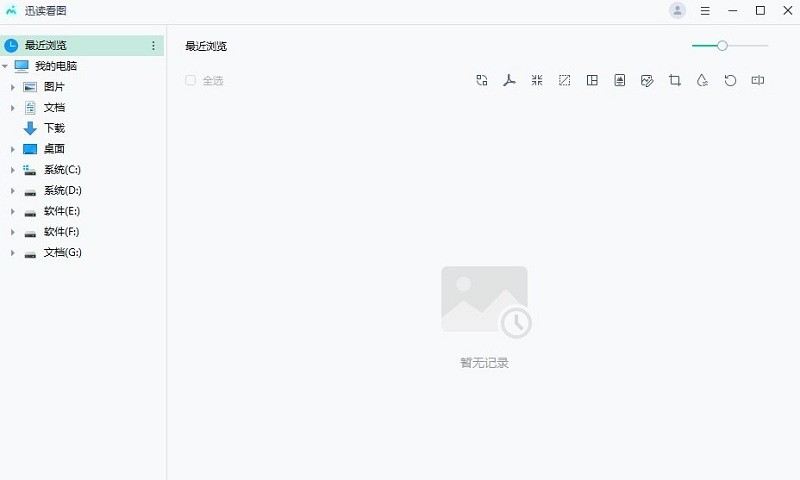
Task: Collapse the 我的电脑 tree node
Action: 6,66
